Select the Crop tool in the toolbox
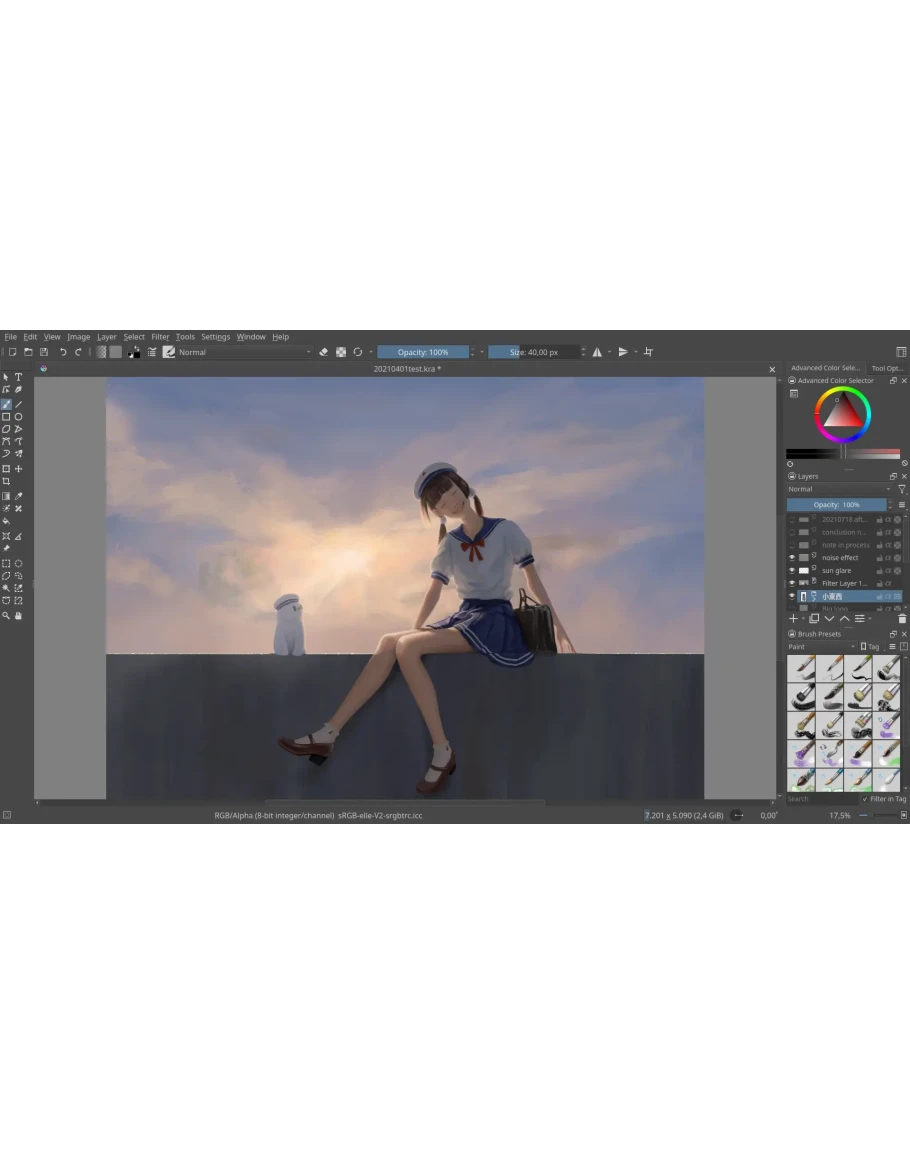The width and height of the screenshot is (910, 1155). [6, 481]
